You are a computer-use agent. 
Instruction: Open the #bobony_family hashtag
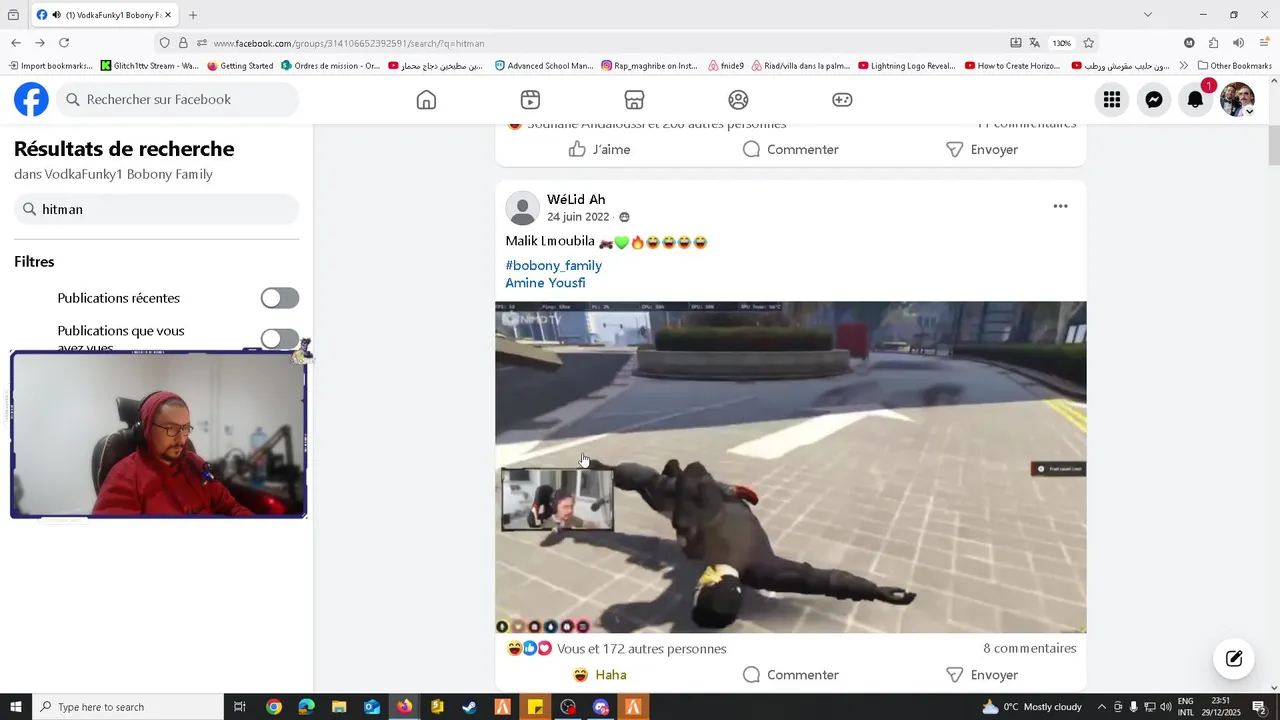pos(553,265)
